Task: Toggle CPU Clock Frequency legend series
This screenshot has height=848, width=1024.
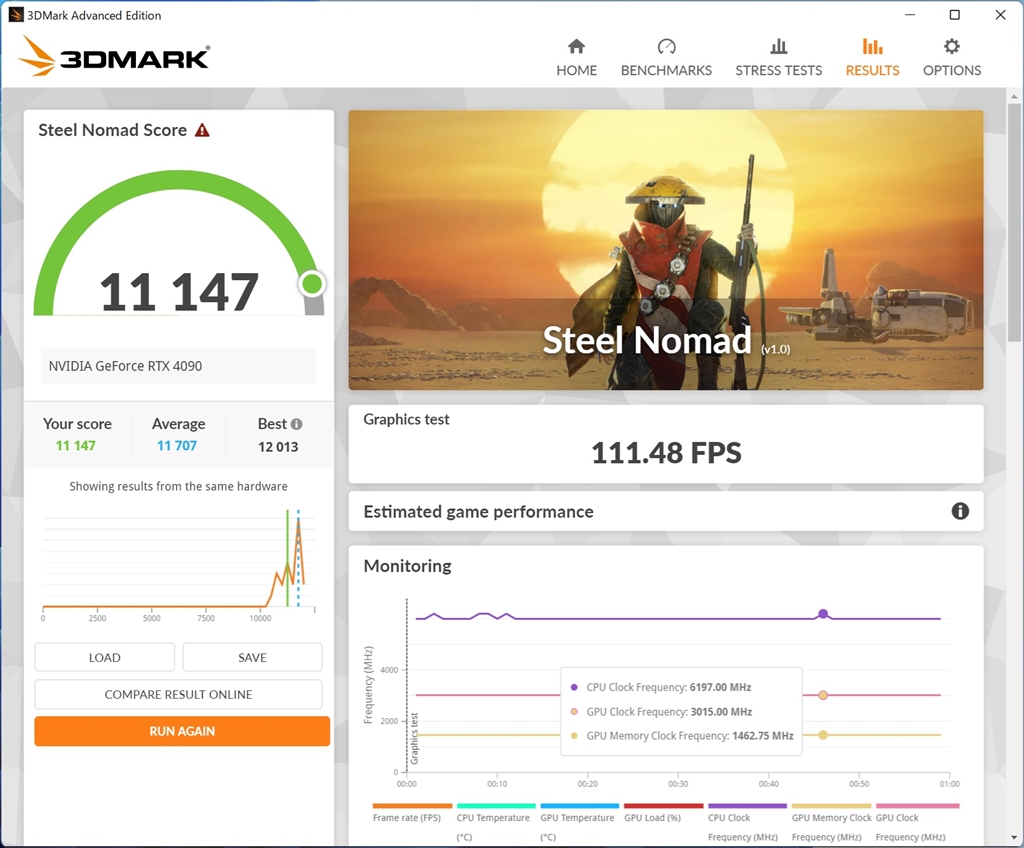Action: [x=746, y=824]
